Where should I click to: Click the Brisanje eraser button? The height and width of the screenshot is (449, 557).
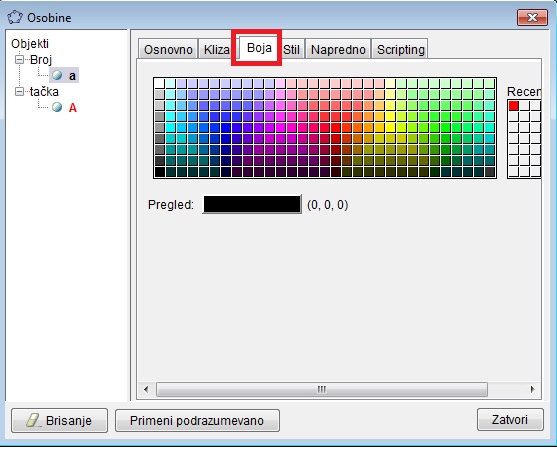tap(59, 420)
